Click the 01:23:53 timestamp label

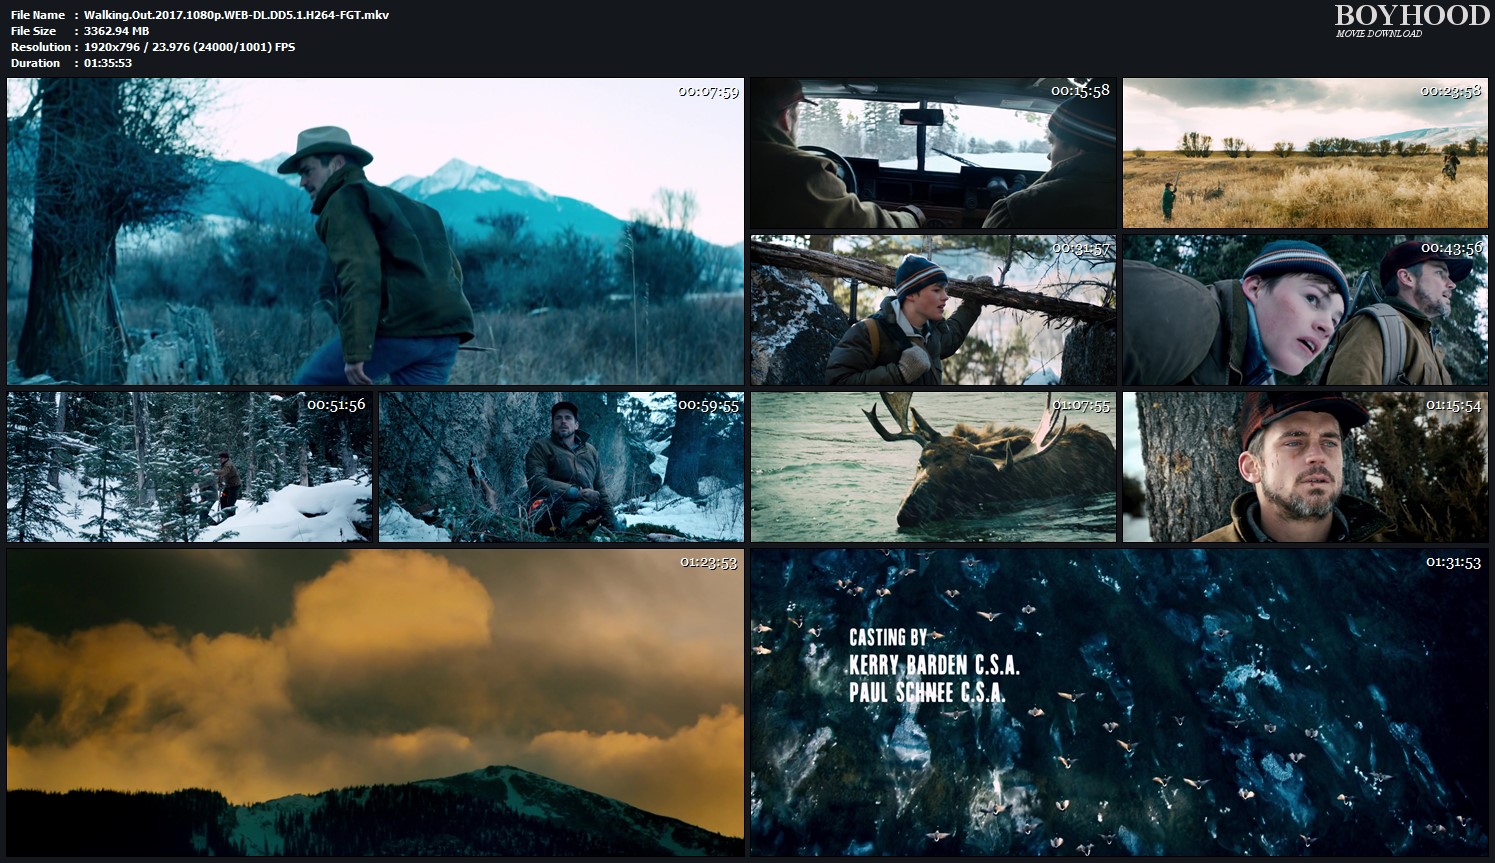[x=708, y=563]
